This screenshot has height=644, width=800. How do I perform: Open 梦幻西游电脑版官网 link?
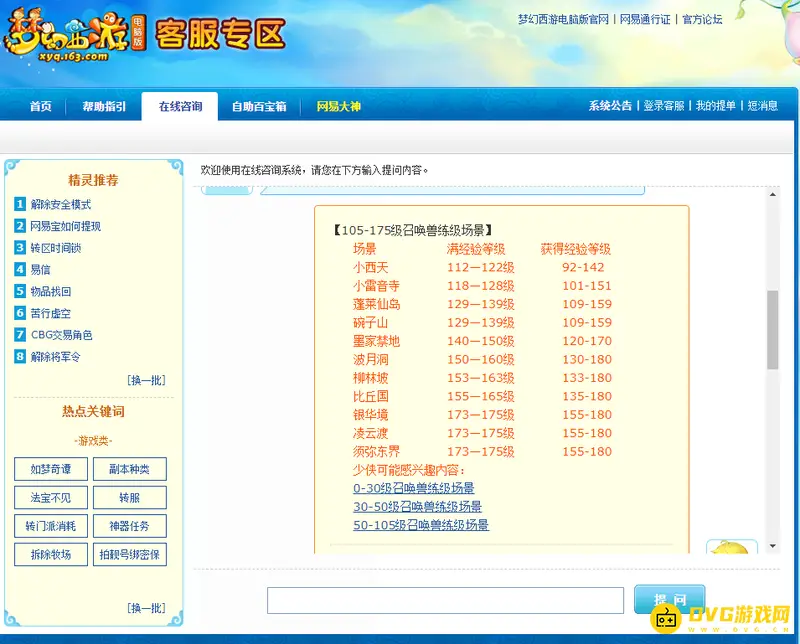tap(563, 19)
